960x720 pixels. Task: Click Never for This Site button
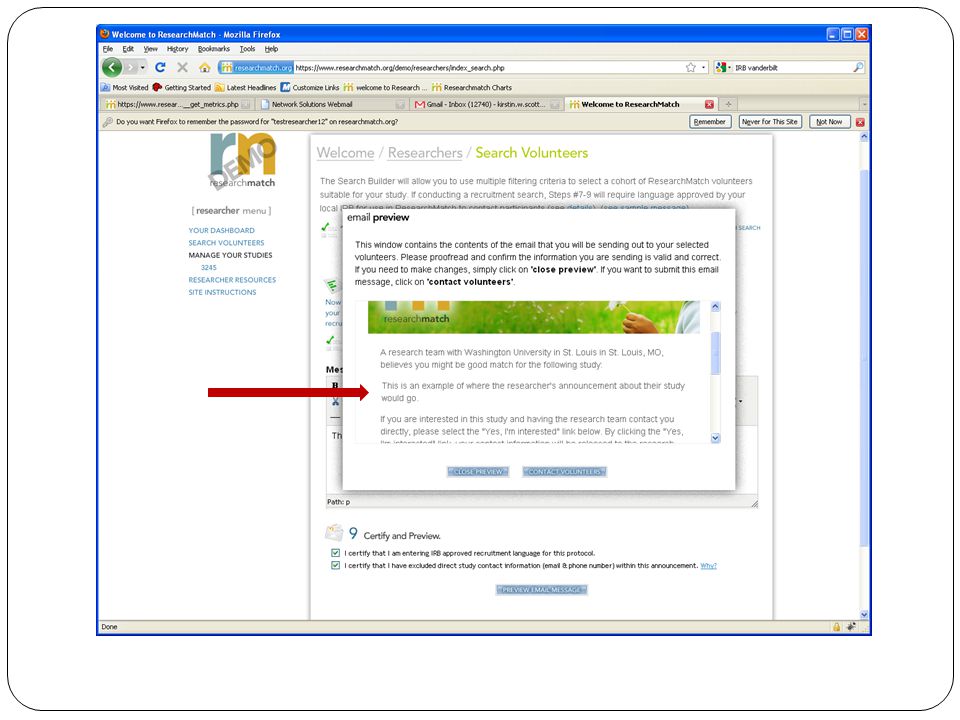(x=770, y=122)
